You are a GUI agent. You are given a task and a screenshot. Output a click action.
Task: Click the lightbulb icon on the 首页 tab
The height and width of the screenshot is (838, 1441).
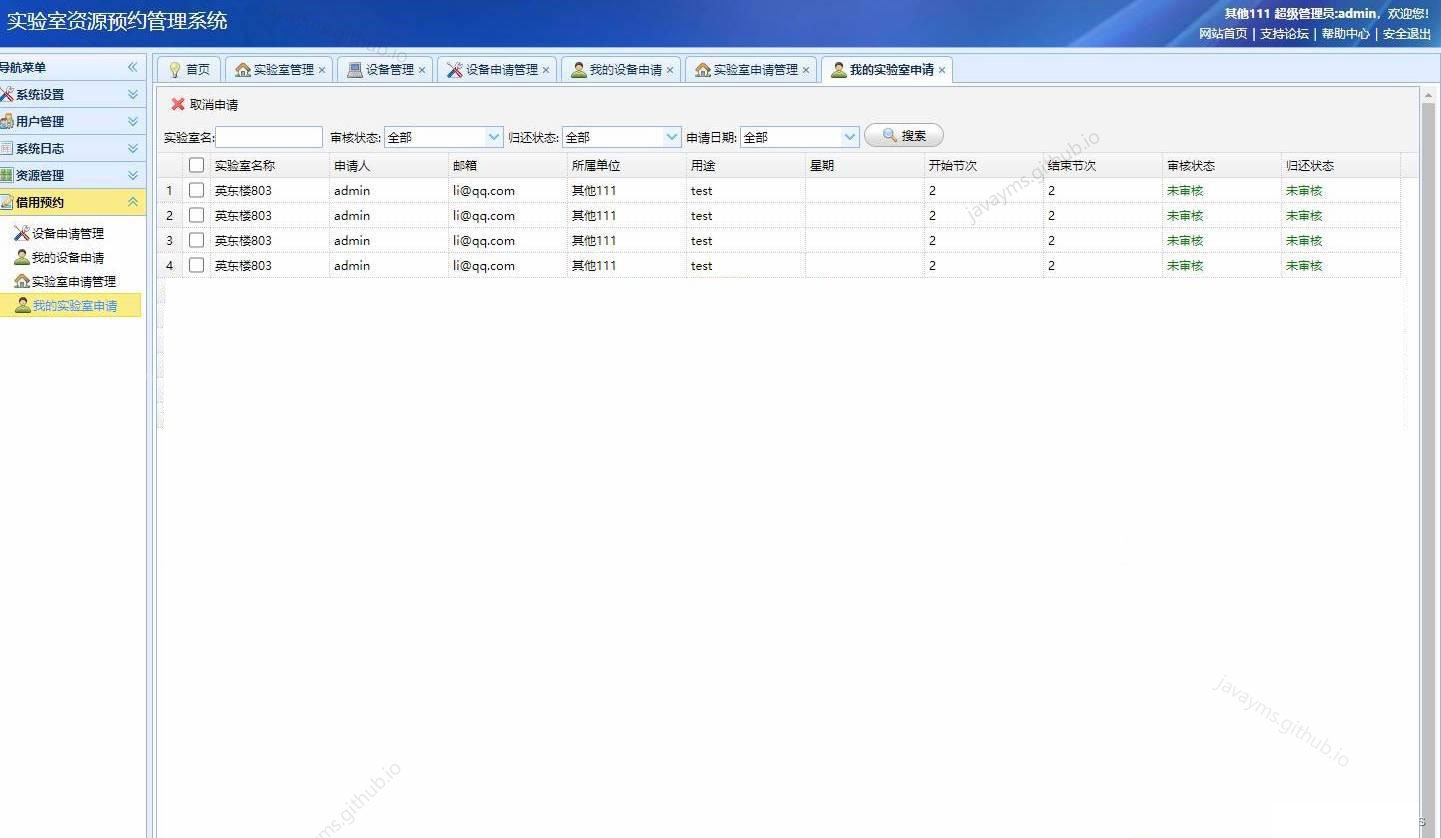pyautogui.click(x=174, y=69)
